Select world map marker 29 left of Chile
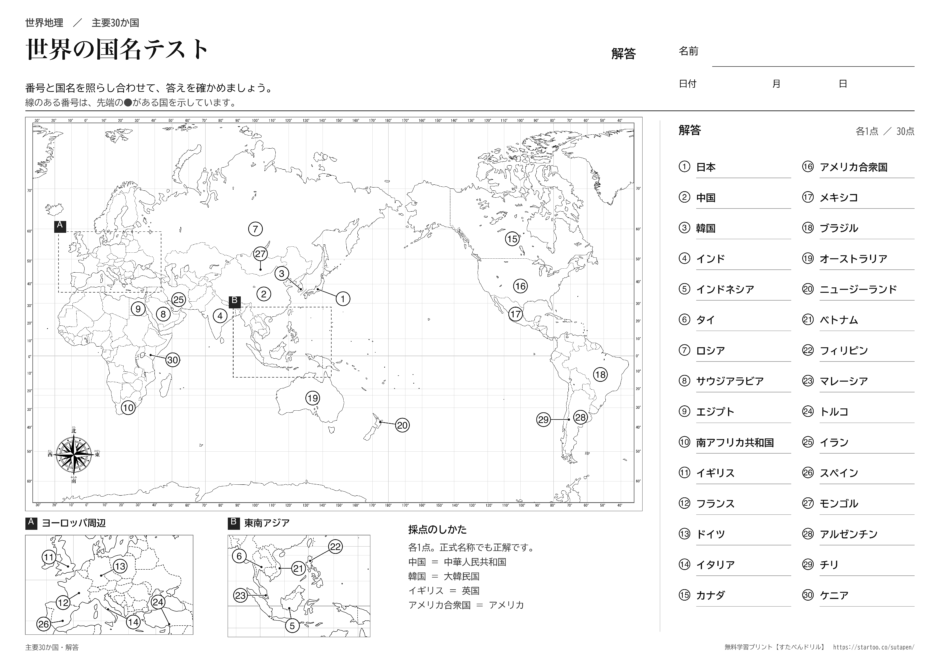Viewport: 940px width, 665px height. pyautogui.click(x=544, y=419)
